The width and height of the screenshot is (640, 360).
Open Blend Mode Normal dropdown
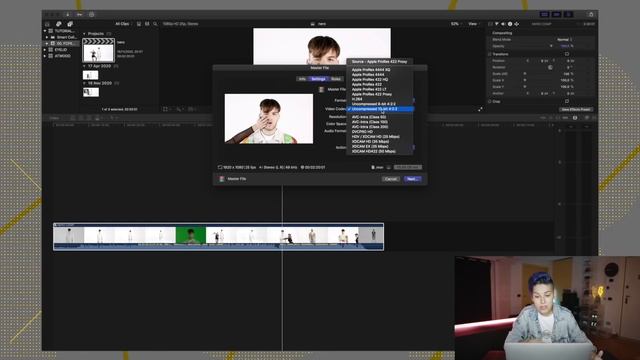point(565,40)
